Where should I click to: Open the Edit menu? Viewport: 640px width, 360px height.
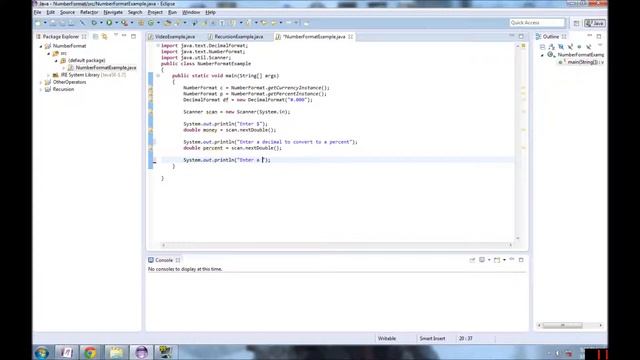point(51,12)
